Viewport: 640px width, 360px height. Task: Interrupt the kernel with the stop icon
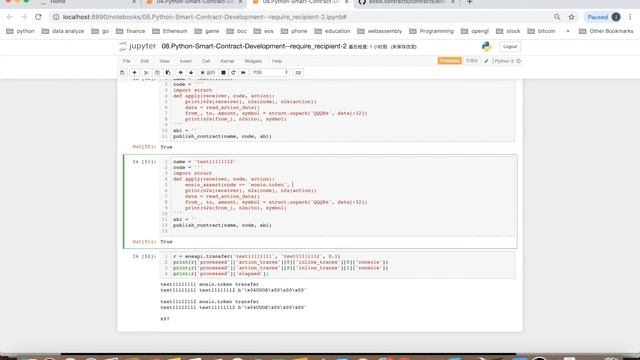tap(223, 73)
